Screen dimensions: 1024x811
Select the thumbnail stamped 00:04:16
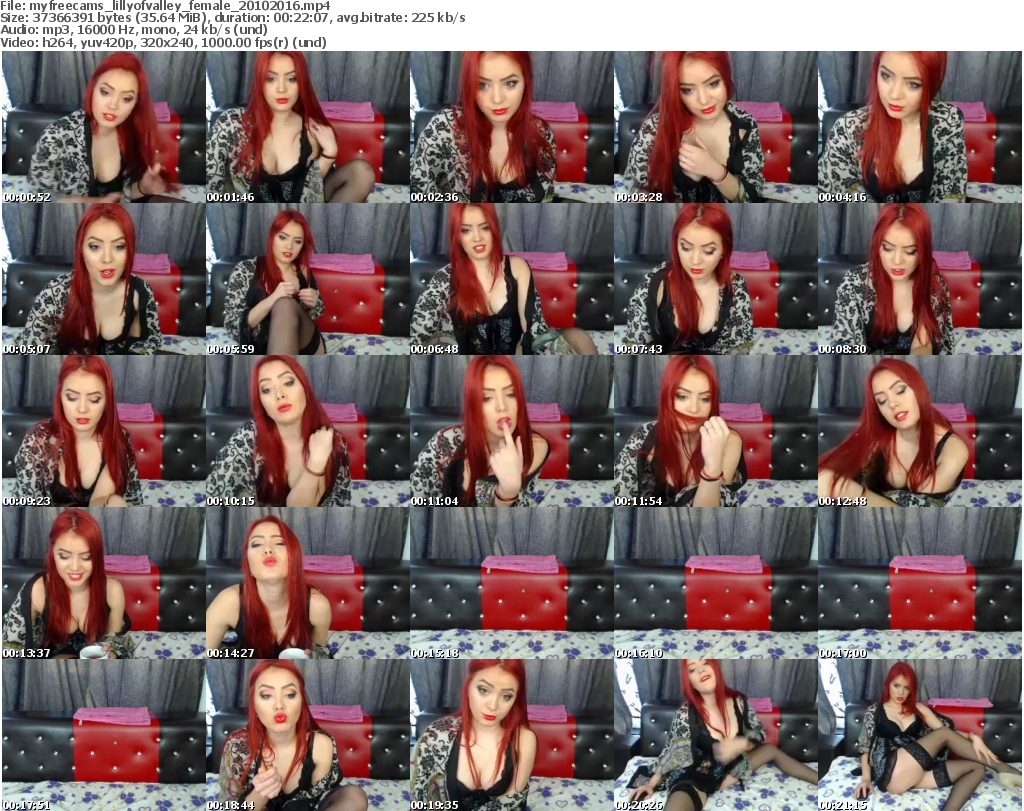920,127
